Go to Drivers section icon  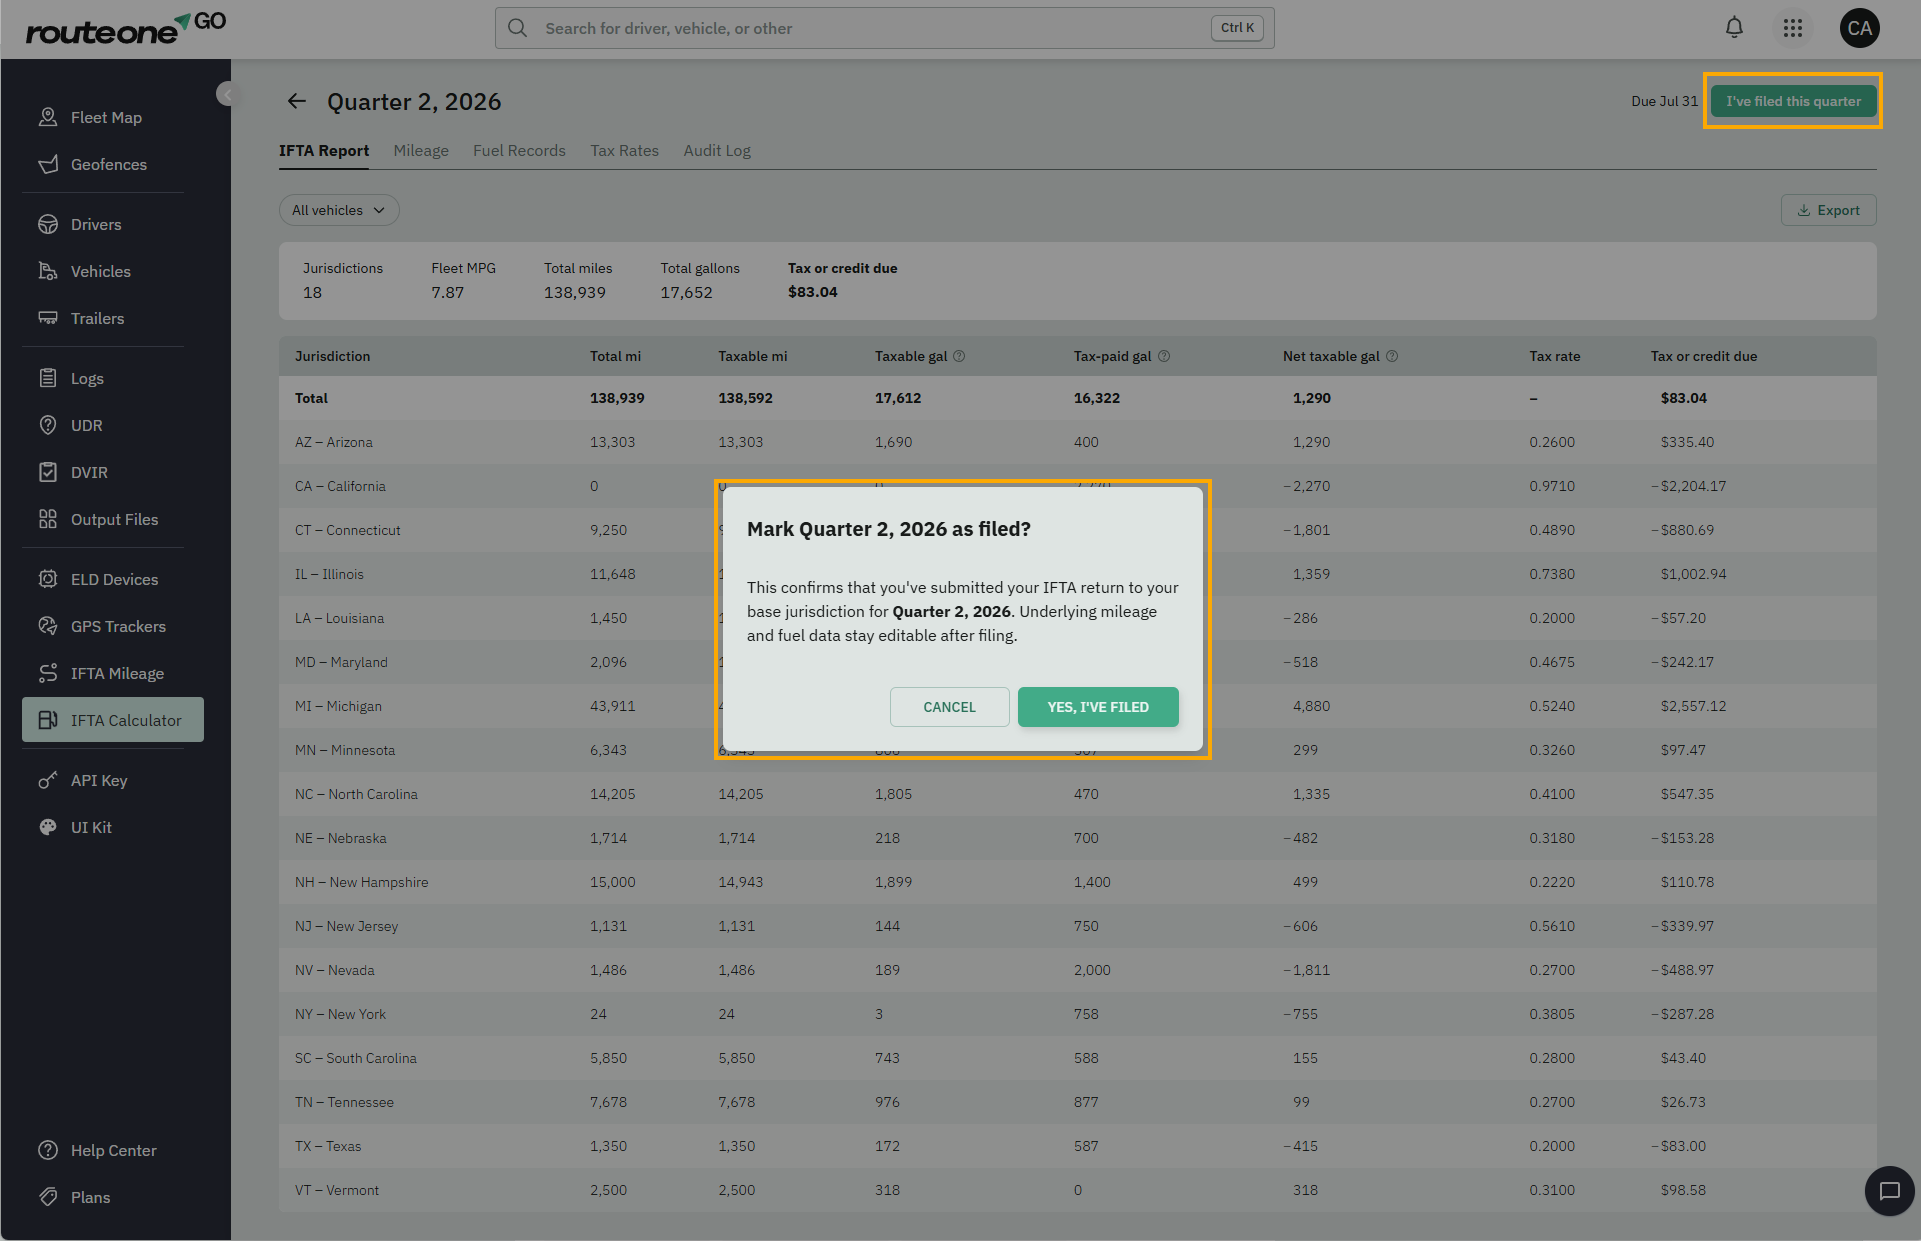(x=48, y=224)
